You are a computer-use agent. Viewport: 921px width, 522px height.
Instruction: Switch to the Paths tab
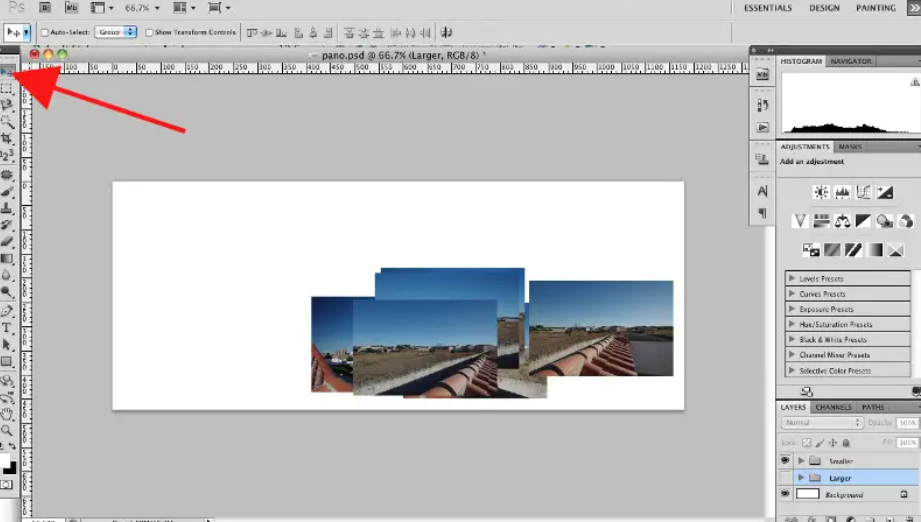(873, 408)
